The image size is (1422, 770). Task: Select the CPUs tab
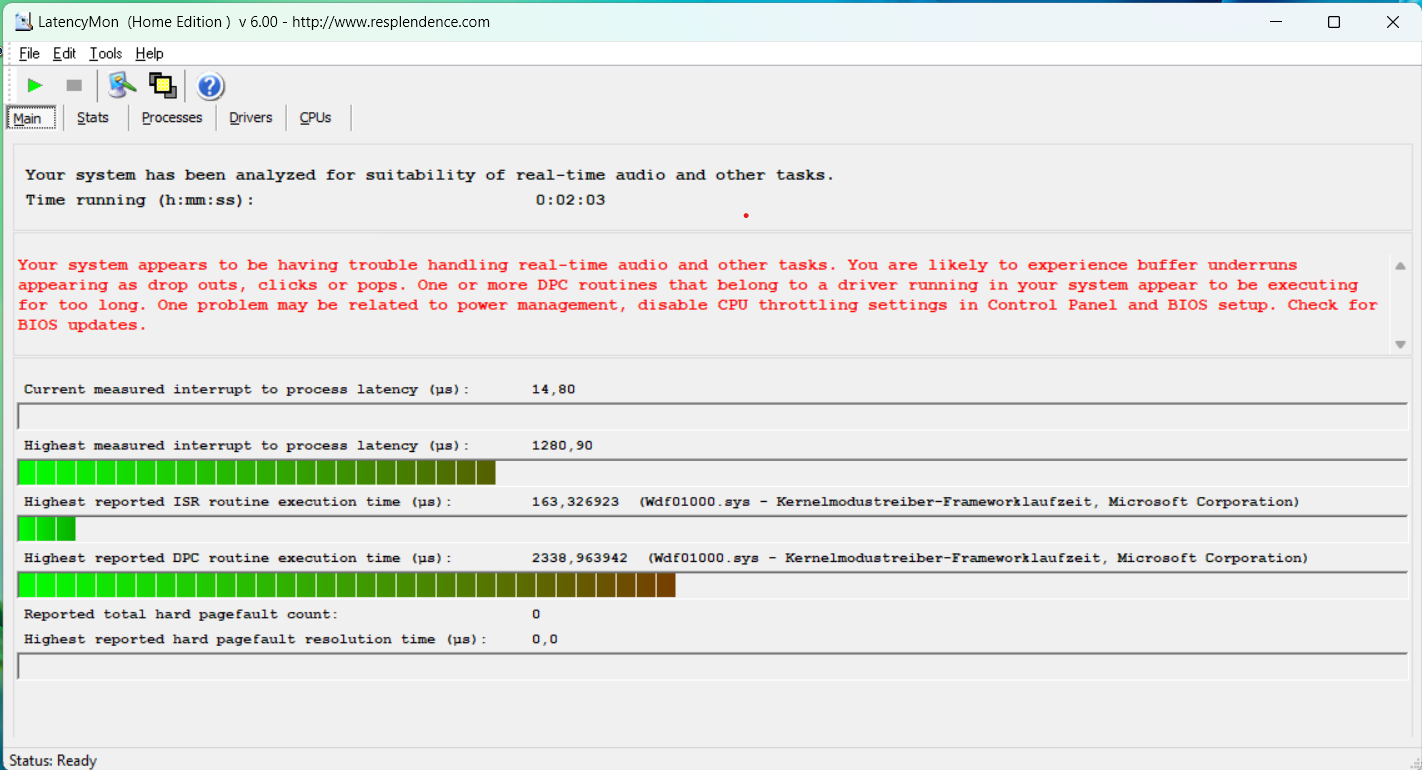point(315,118)
